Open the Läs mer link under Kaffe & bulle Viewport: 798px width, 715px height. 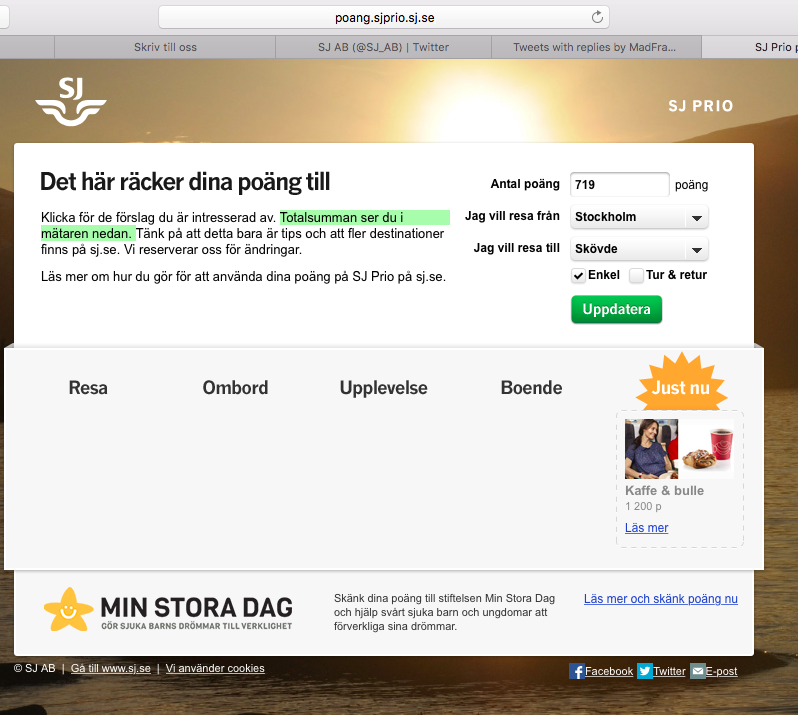pos(646,528)
